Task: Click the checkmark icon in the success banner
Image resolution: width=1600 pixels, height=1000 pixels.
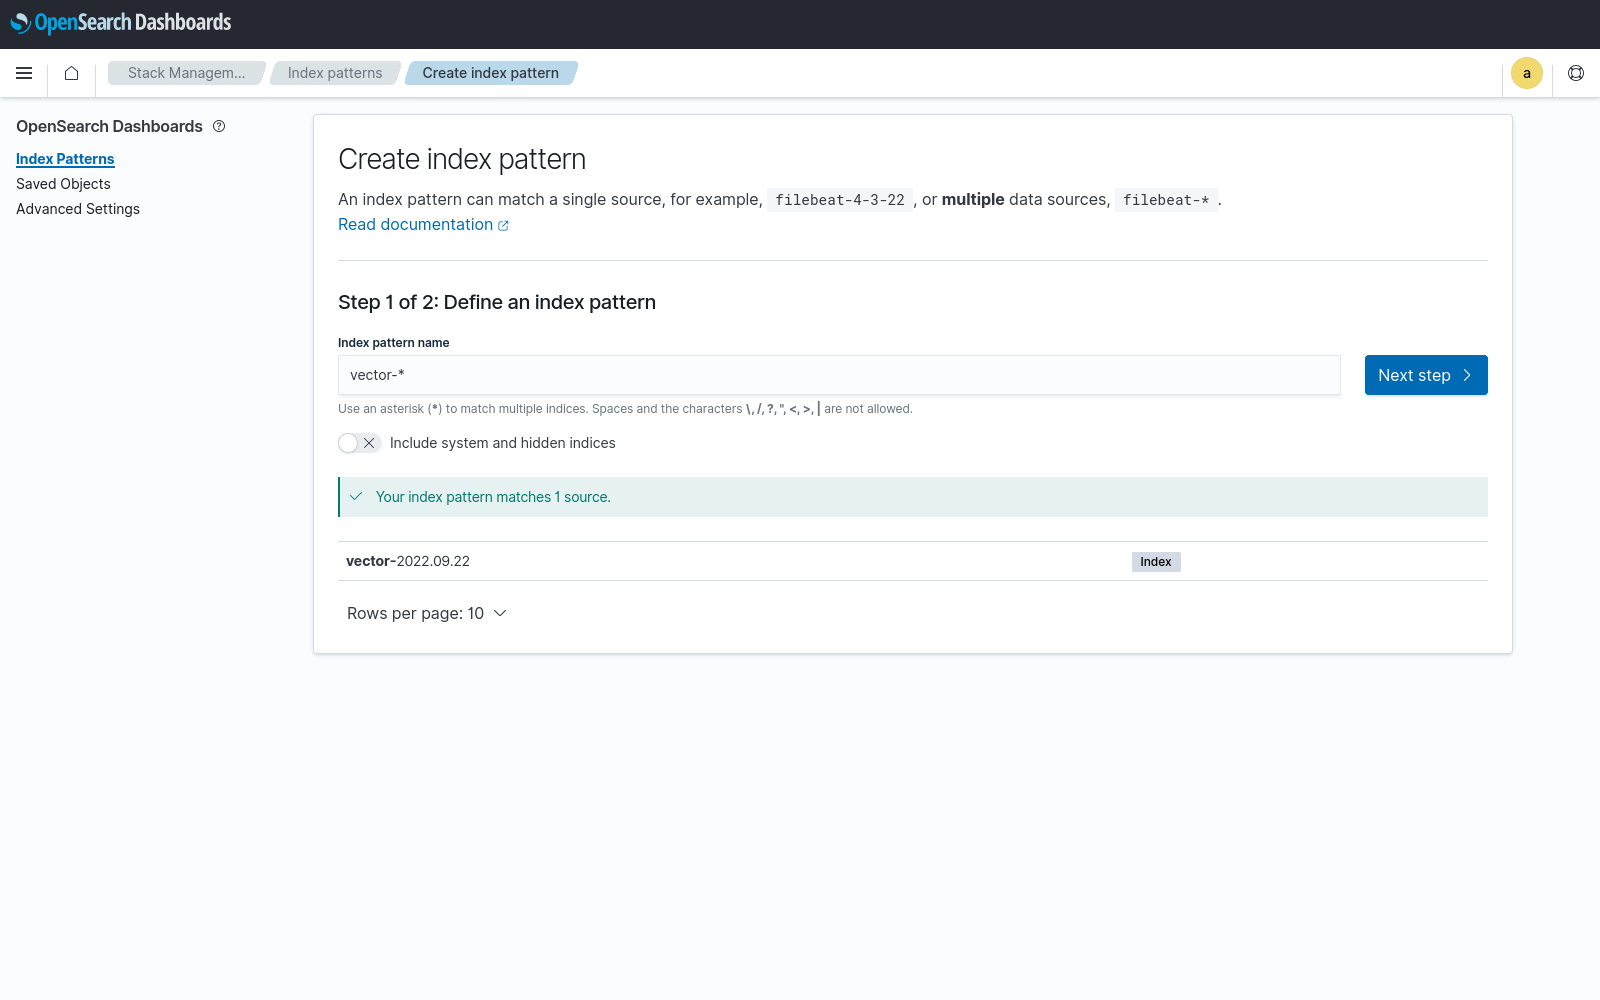Action: pyautogui.click(x=357, y=496)
